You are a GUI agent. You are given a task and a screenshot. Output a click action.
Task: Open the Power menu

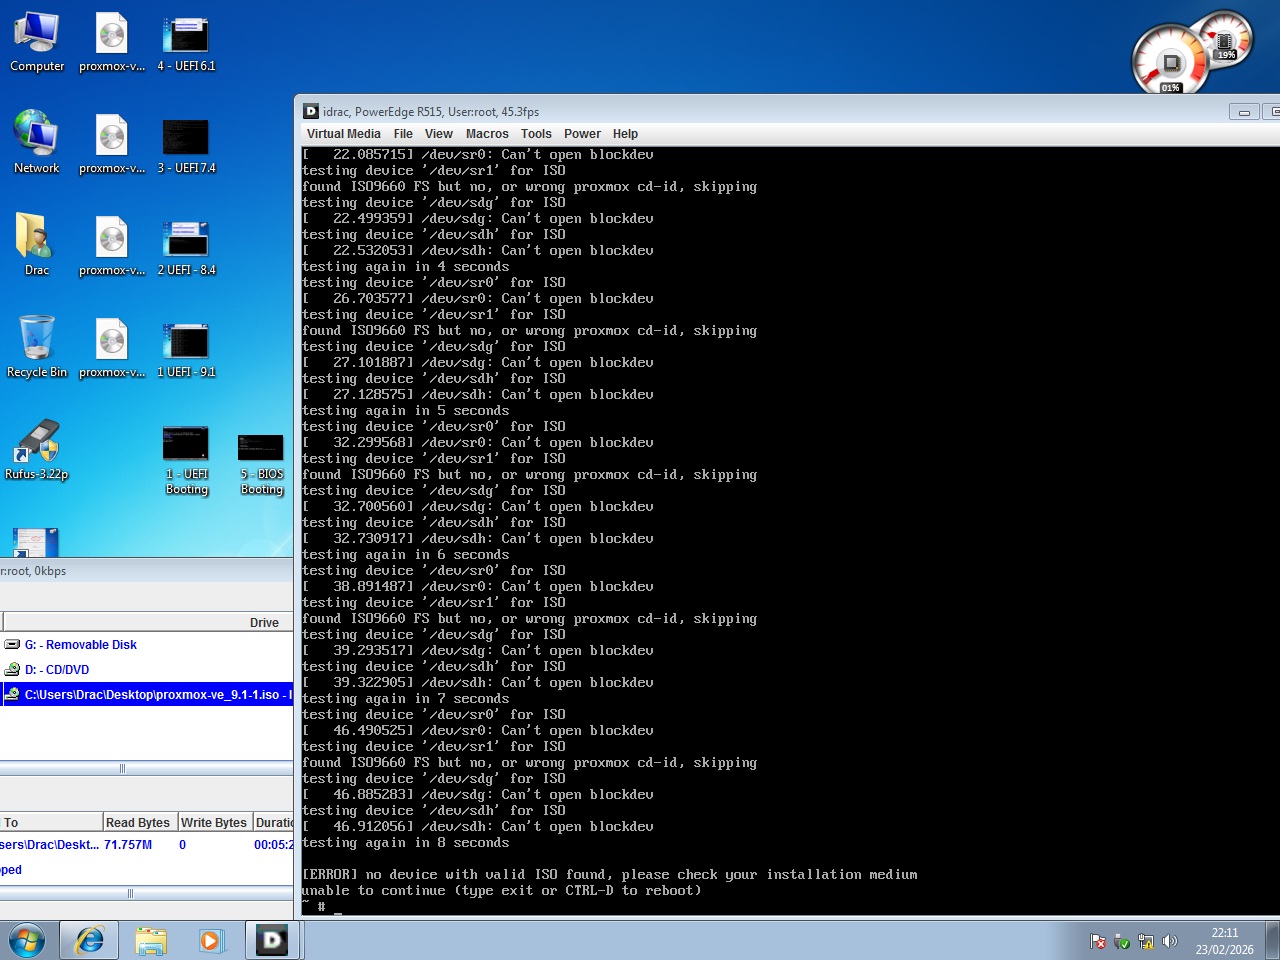pyautogui.click(x=582, y=134)
